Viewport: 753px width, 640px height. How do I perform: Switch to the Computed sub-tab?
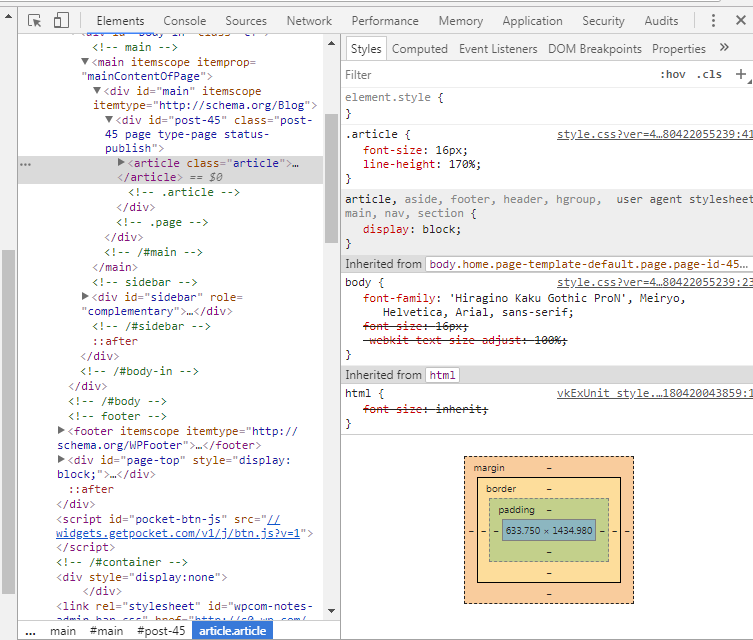coord(419,48)
